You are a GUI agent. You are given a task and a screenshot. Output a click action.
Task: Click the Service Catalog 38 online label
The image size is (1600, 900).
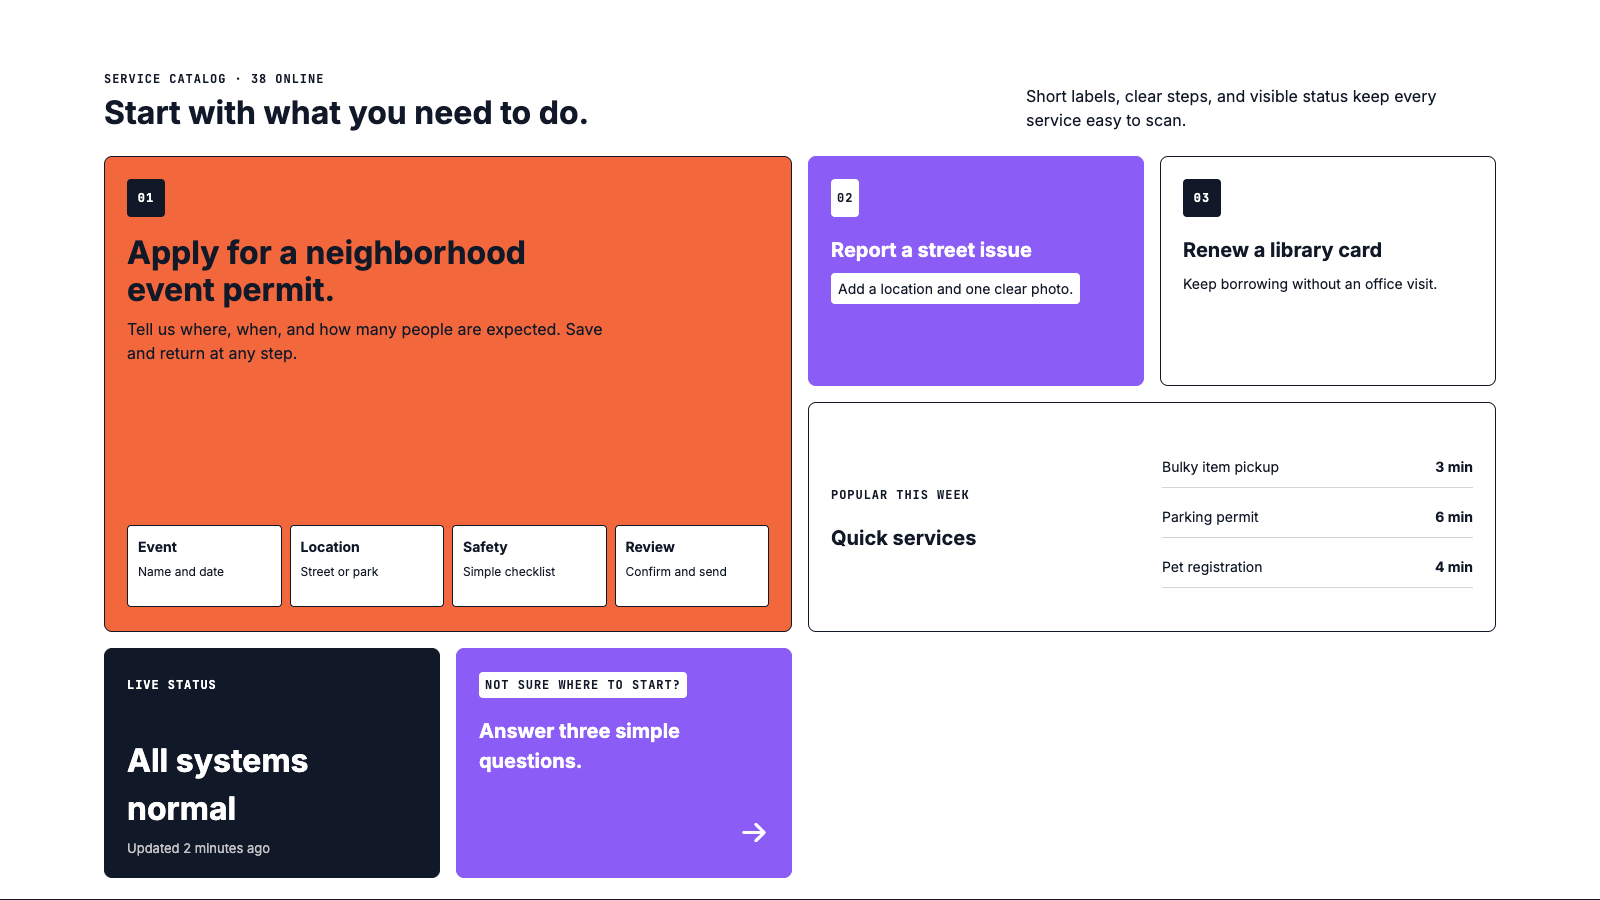pos(214,79)
